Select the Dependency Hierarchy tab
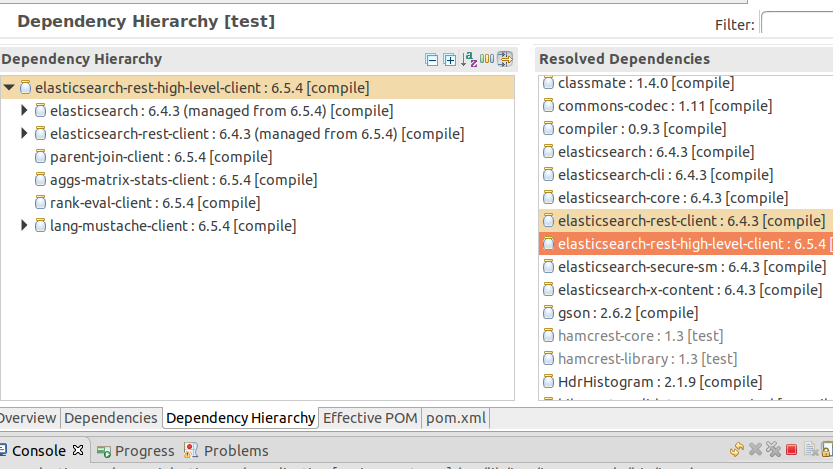 240,418
